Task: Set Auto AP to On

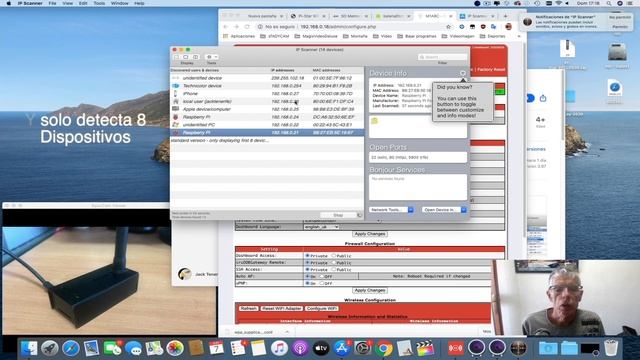Action: coord(307,276)
